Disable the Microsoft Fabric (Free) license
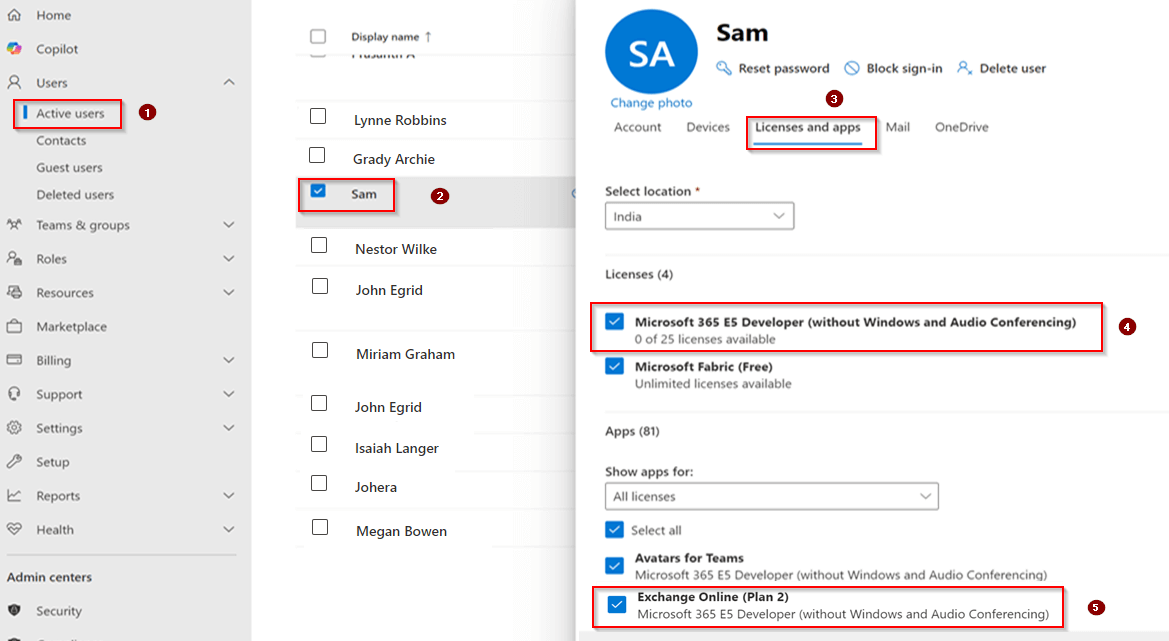1169x641 pixels. tap(614, 366)
